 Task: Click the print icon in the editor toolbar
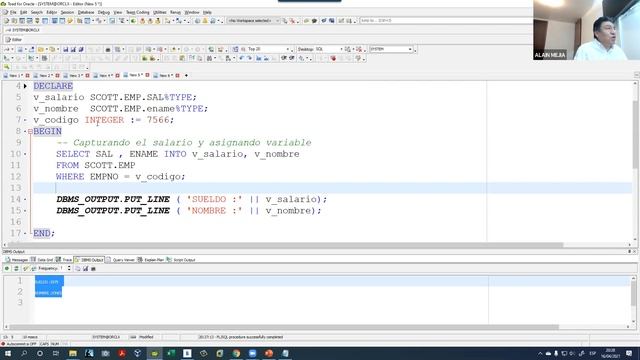108,49
